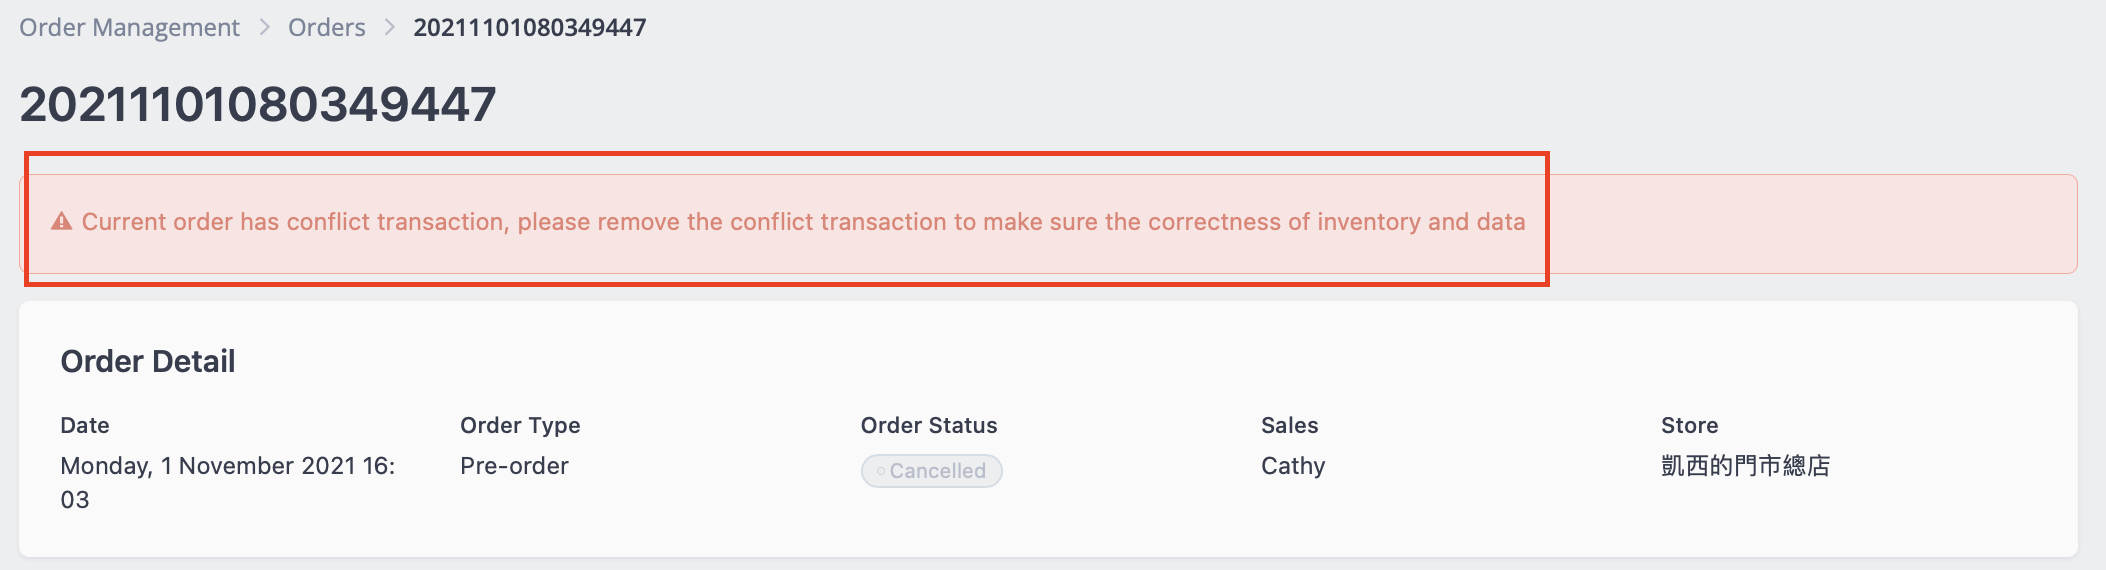Click the second breadcrumb chevron separator
Viewport: 2106px width, 570px height.
390,28
